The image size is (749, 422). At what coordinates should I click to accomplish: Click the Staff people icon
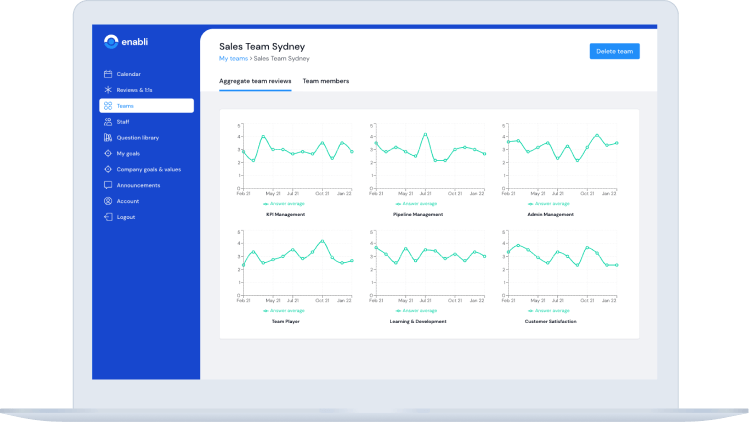click(x=107, y=122)
